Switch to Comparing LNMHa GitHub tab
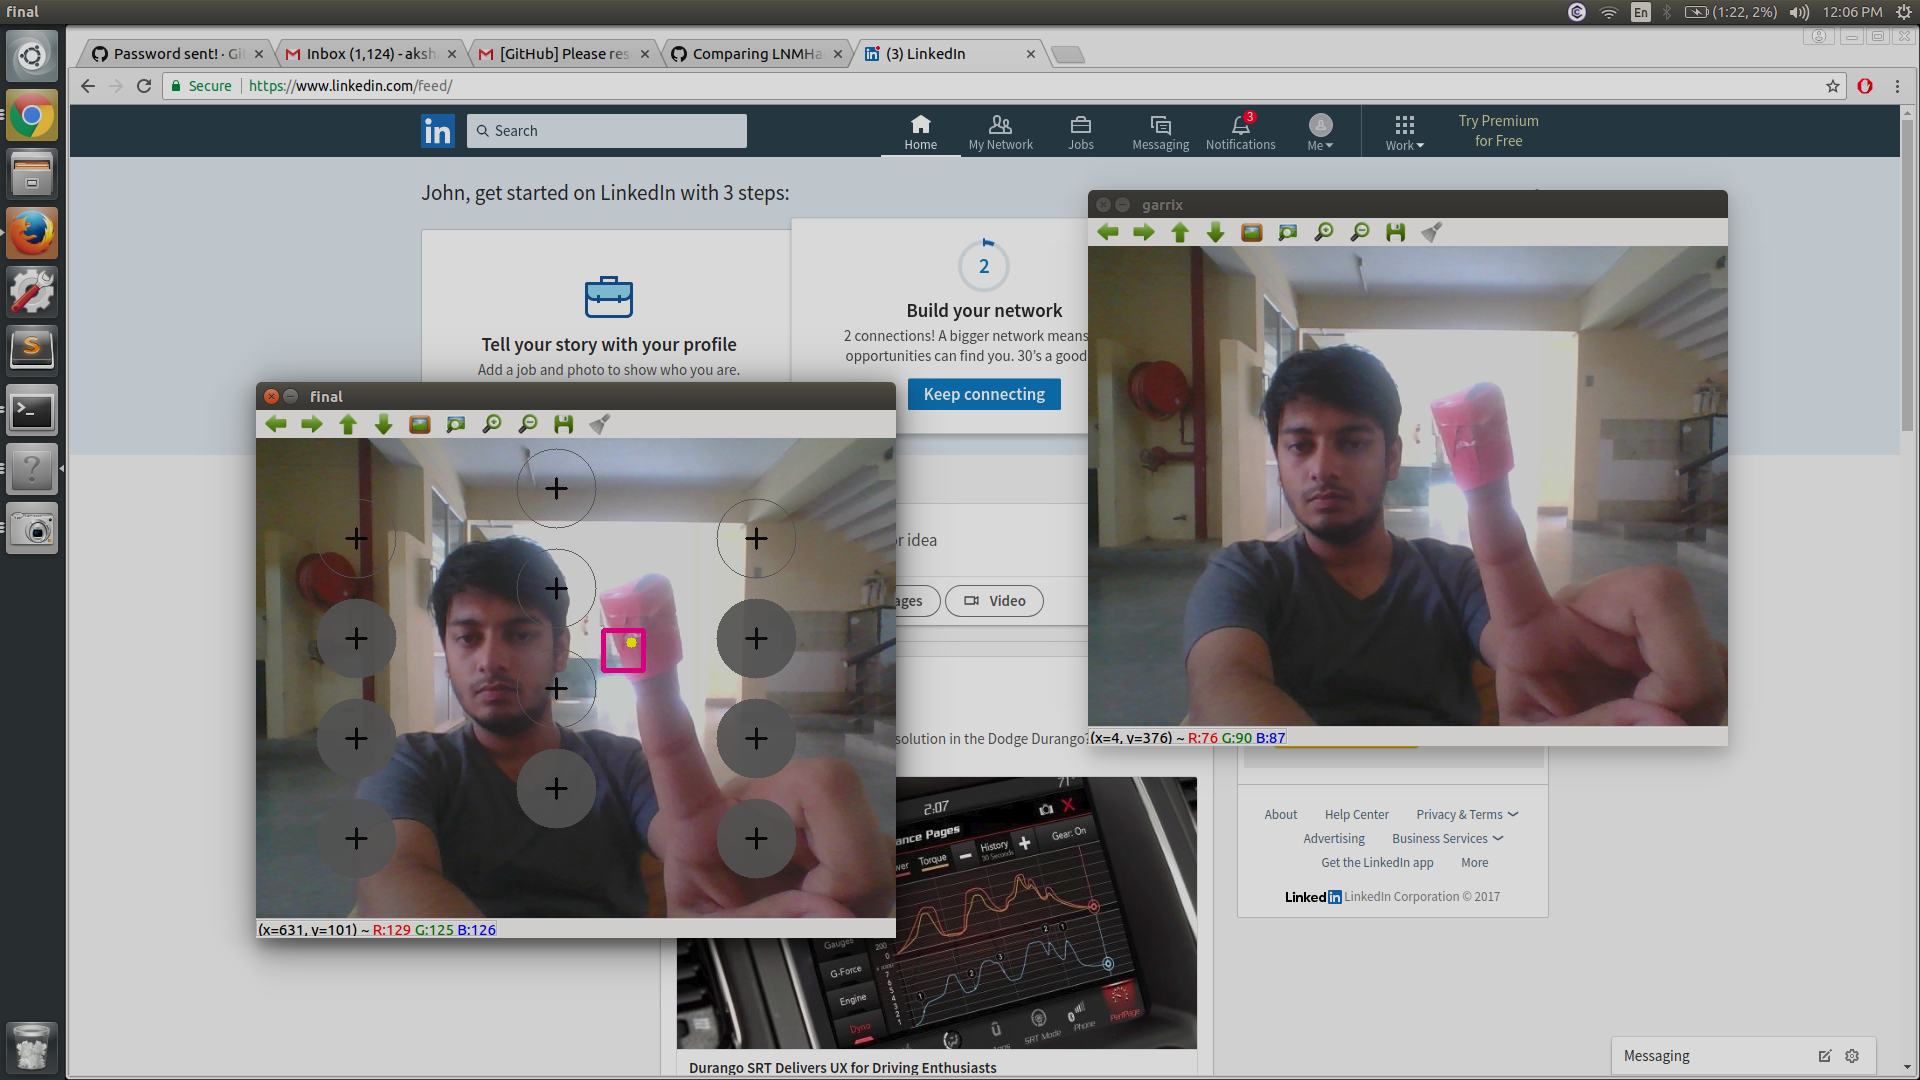1920x1080 pixels. pyautogui.click(x=756, y=54)
